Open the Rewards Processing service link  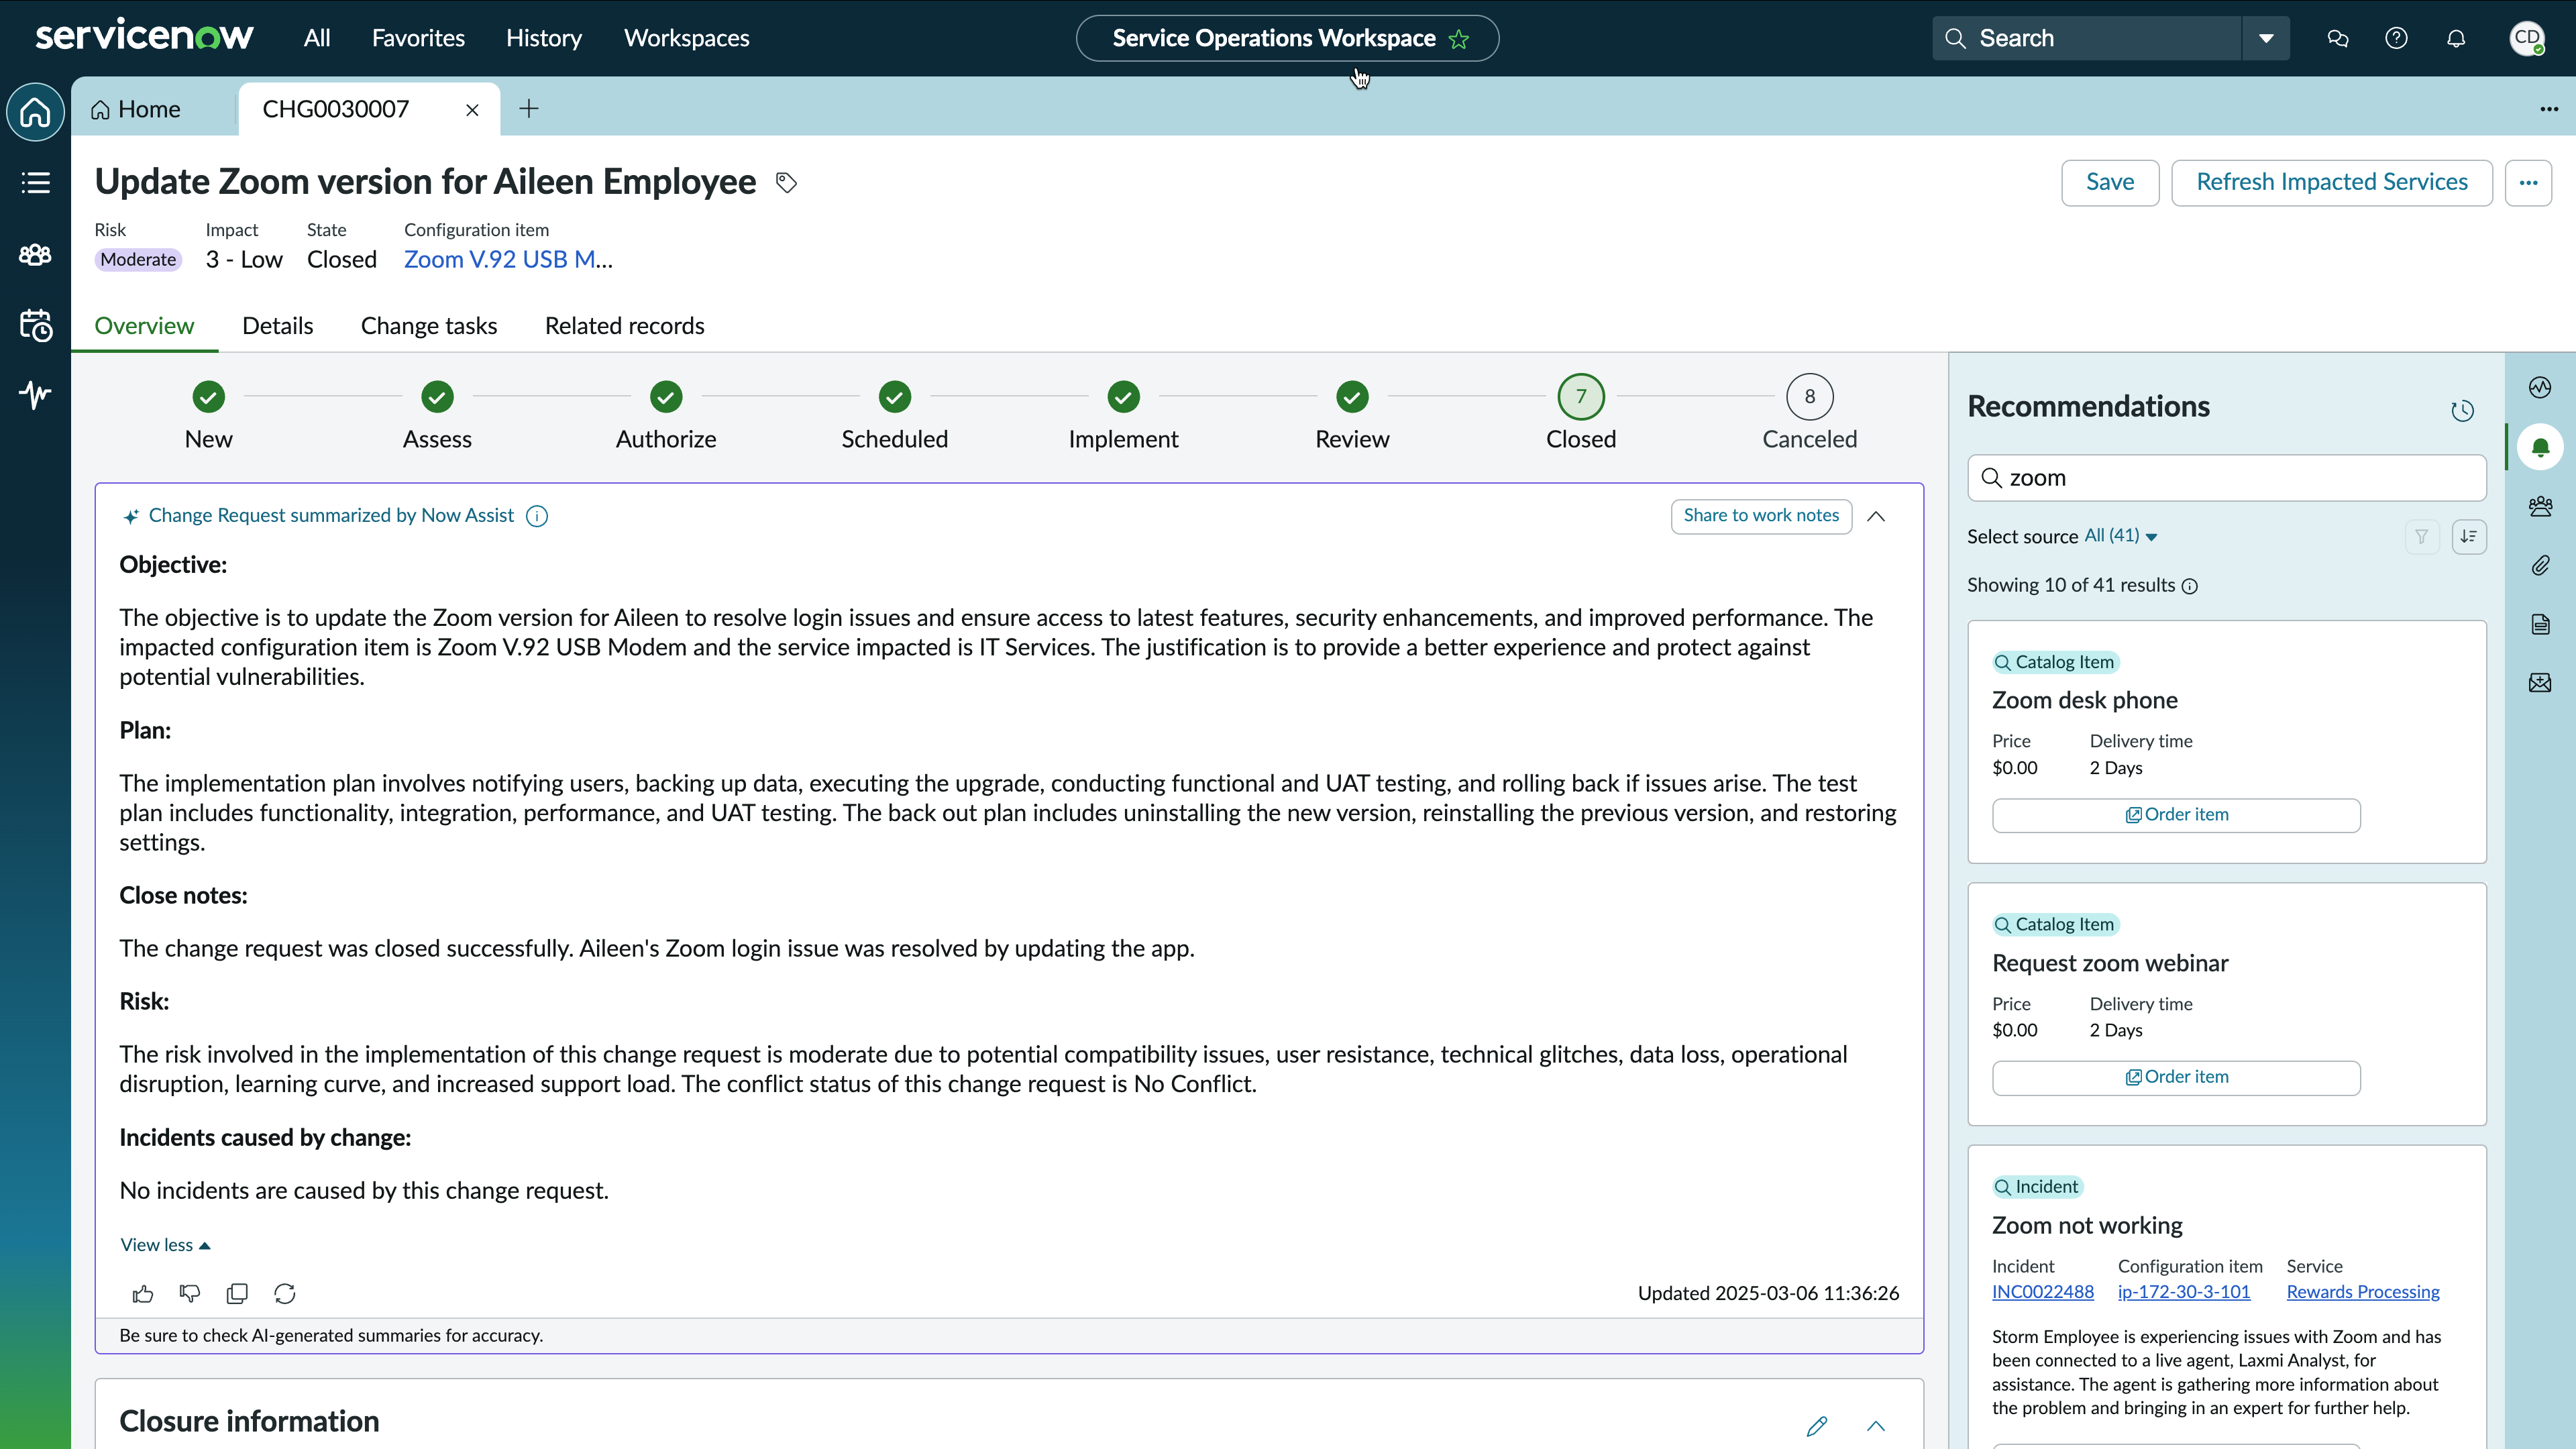(2363, 1292)
